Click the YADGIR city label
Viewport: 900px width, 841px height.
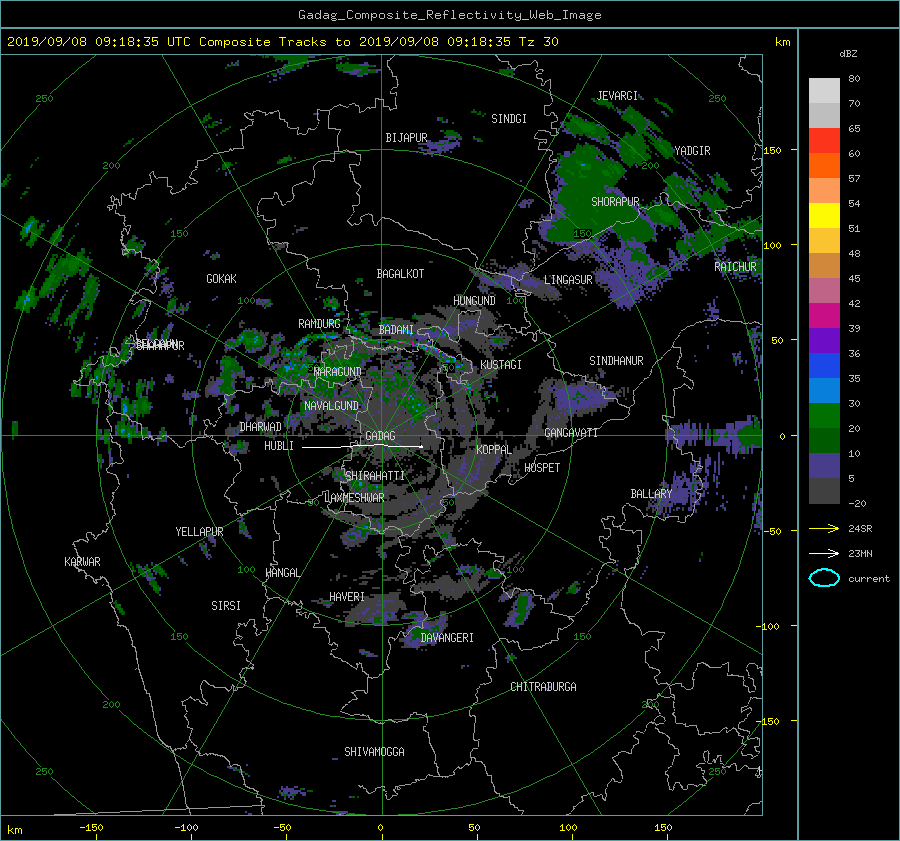(x=692, y=151)
